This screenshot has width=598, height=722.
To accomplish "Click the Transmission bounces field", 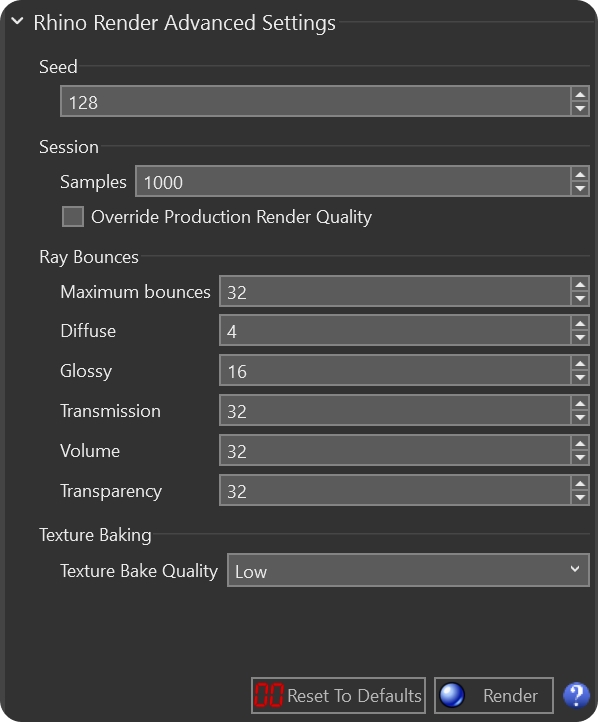I will [x=395, y=411].
